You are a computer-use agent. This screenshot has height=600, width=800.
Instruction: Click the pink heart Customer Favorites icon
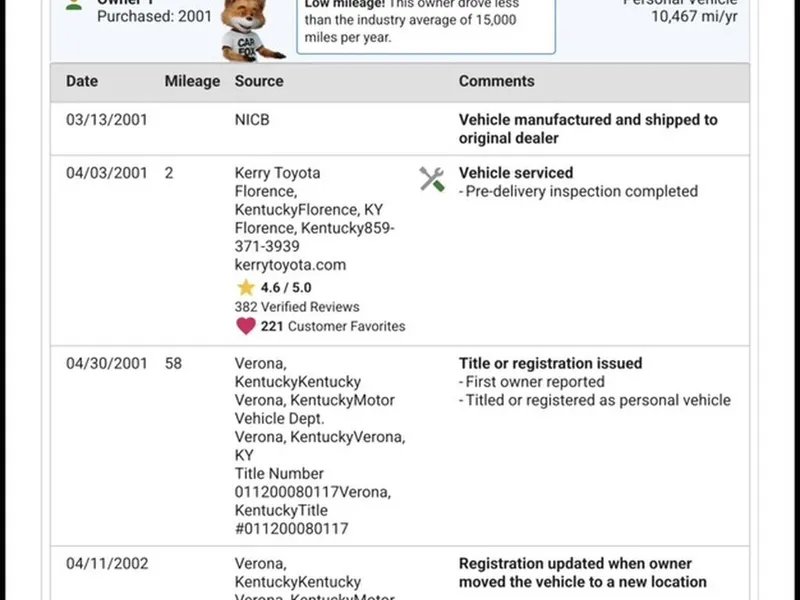(x=245, y=326)
